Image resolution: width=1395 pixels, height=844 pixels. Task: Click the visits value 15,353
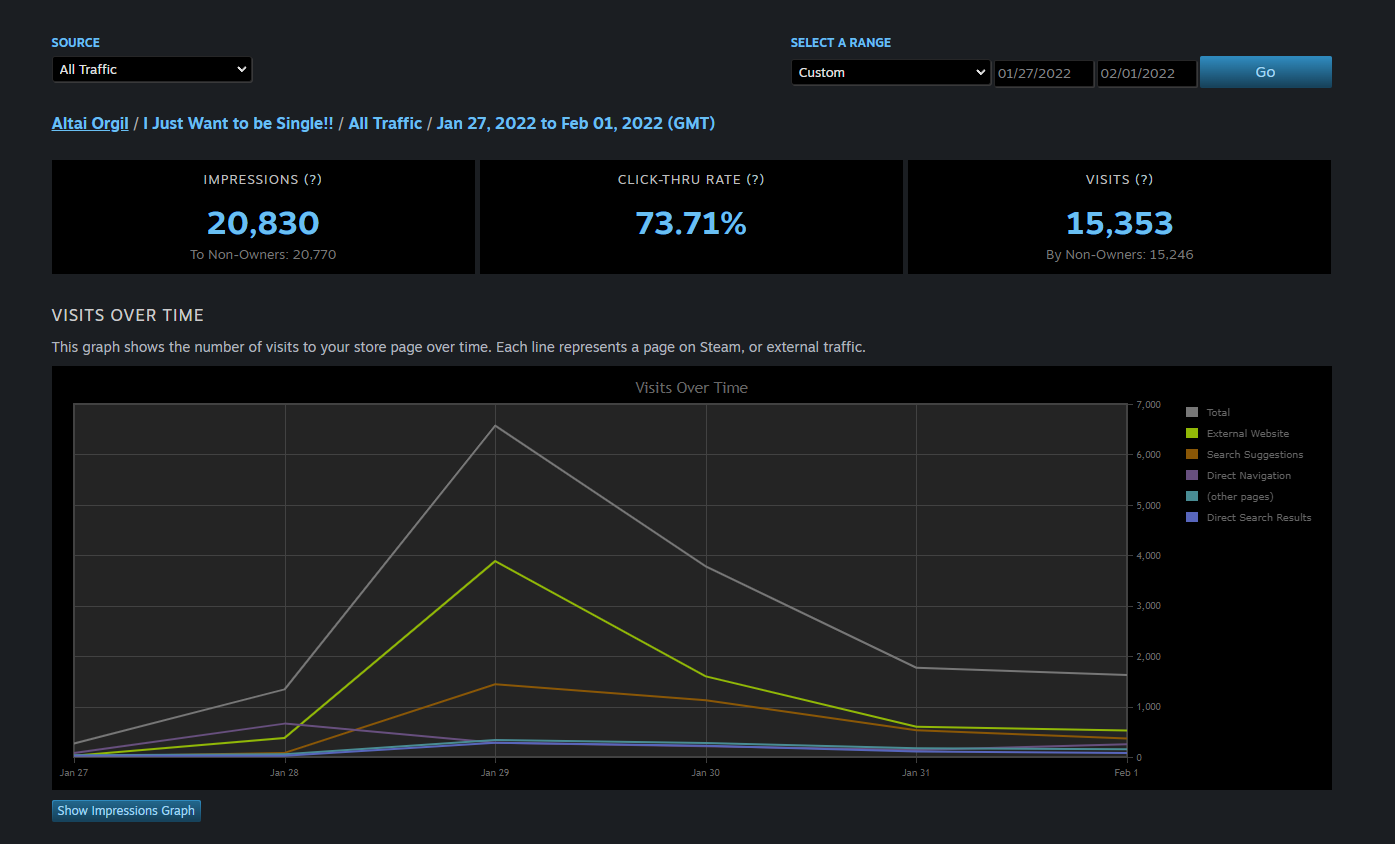pyautogui.click(x=1119, y=222)
